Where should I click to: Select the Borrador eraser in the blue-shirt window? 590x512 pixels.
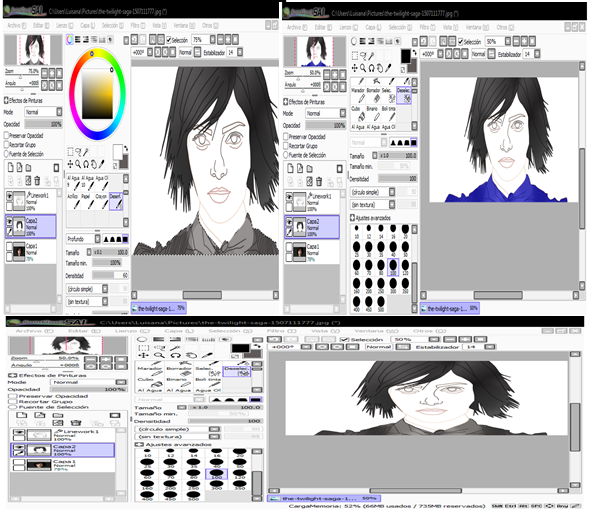tap(373, 96)
